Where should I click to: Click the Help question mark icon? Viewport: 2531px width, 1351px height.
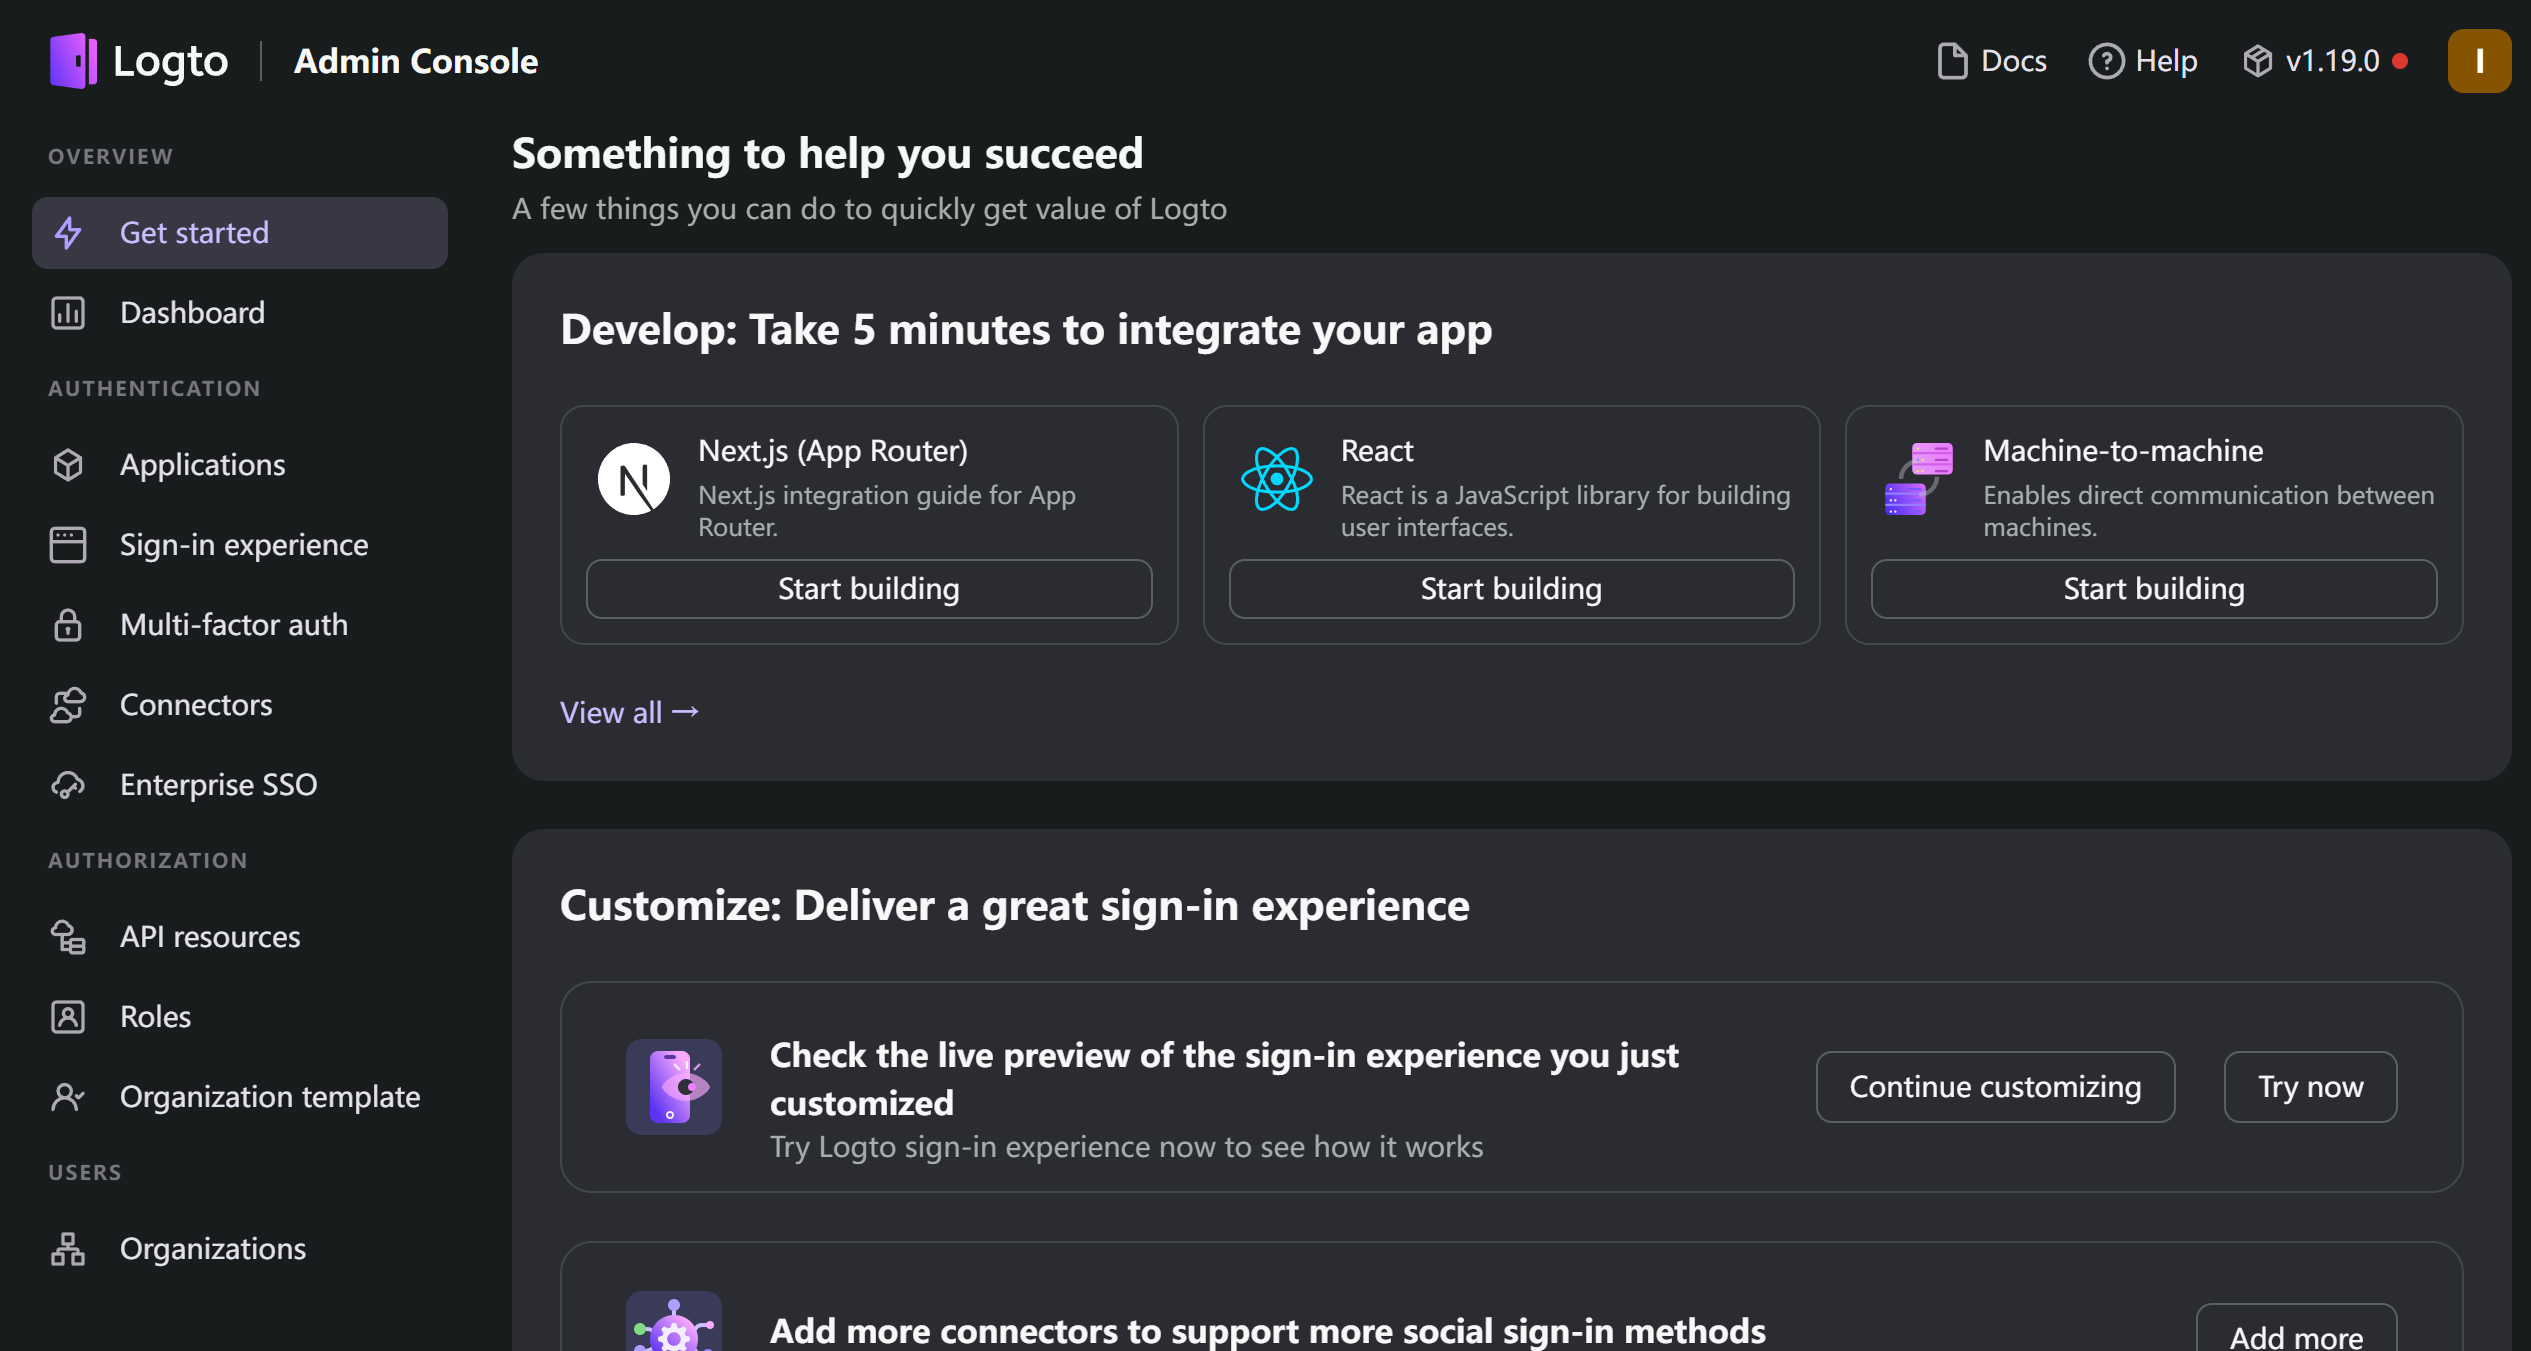pos(2105,61)
